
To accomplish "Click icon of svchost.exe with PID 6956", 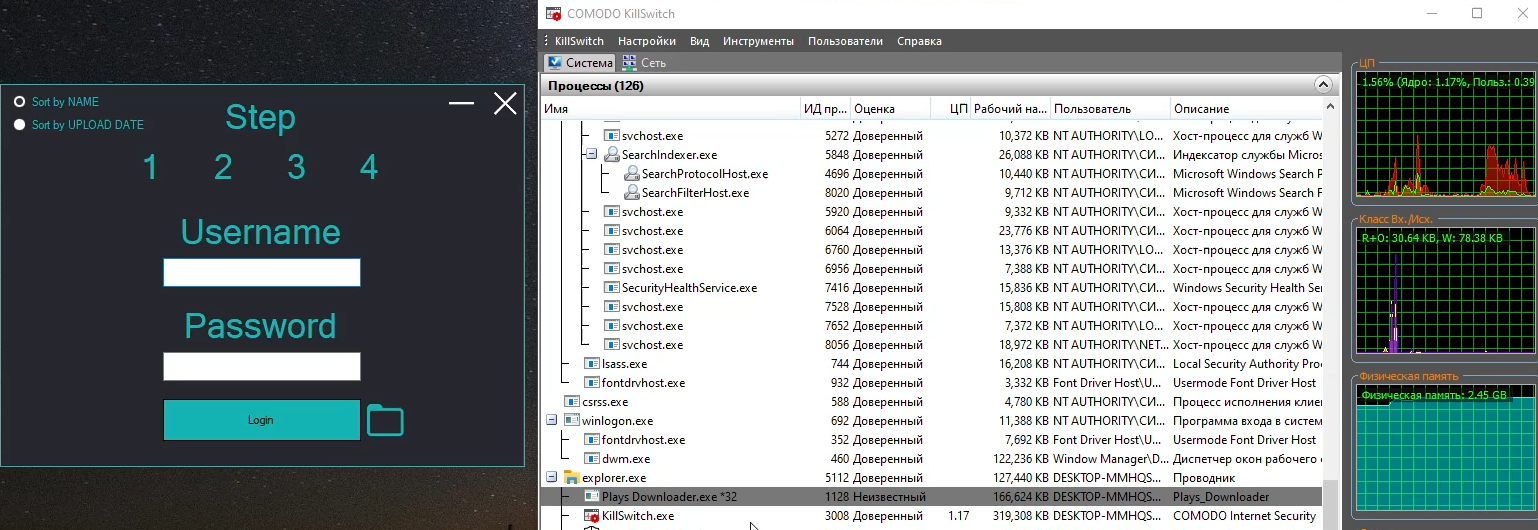I will coord(612,269).
